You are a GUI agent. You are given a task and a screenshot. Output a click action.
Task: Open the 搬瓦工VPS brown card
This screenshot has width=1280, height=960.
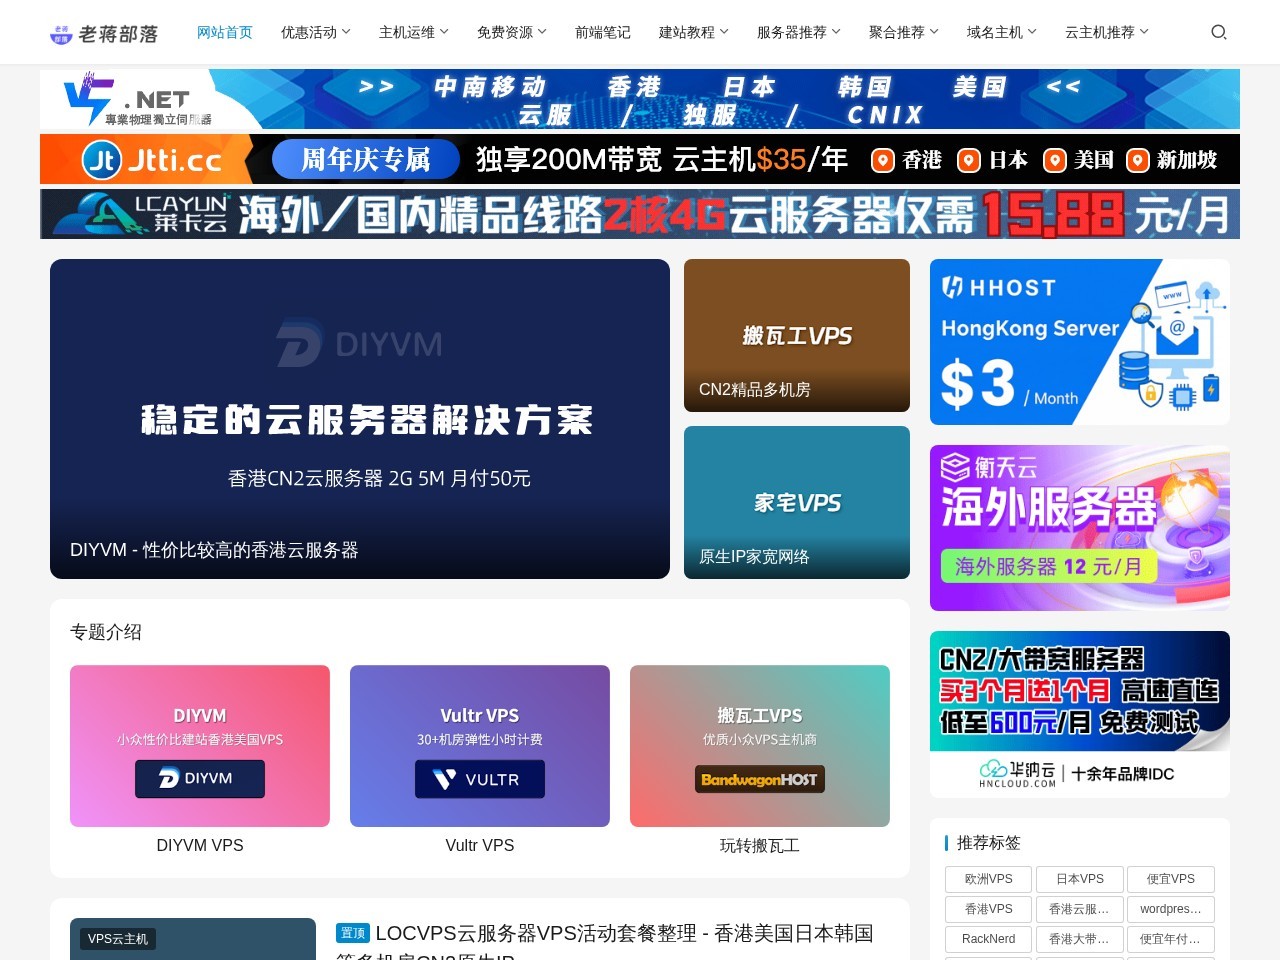[x=797, y=335]
